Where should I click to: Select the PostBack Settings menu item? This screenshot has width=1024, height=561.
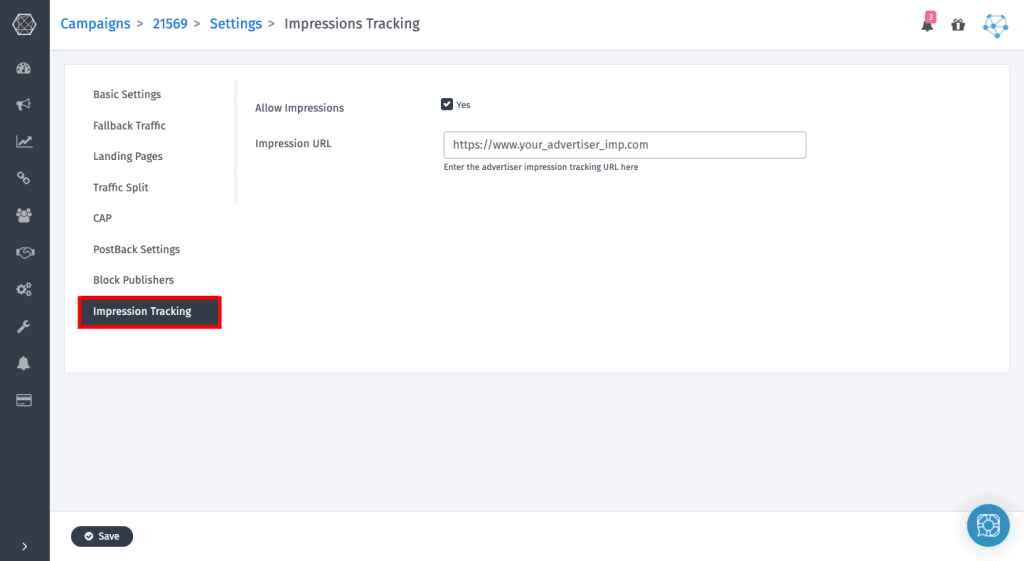(136, 249)
